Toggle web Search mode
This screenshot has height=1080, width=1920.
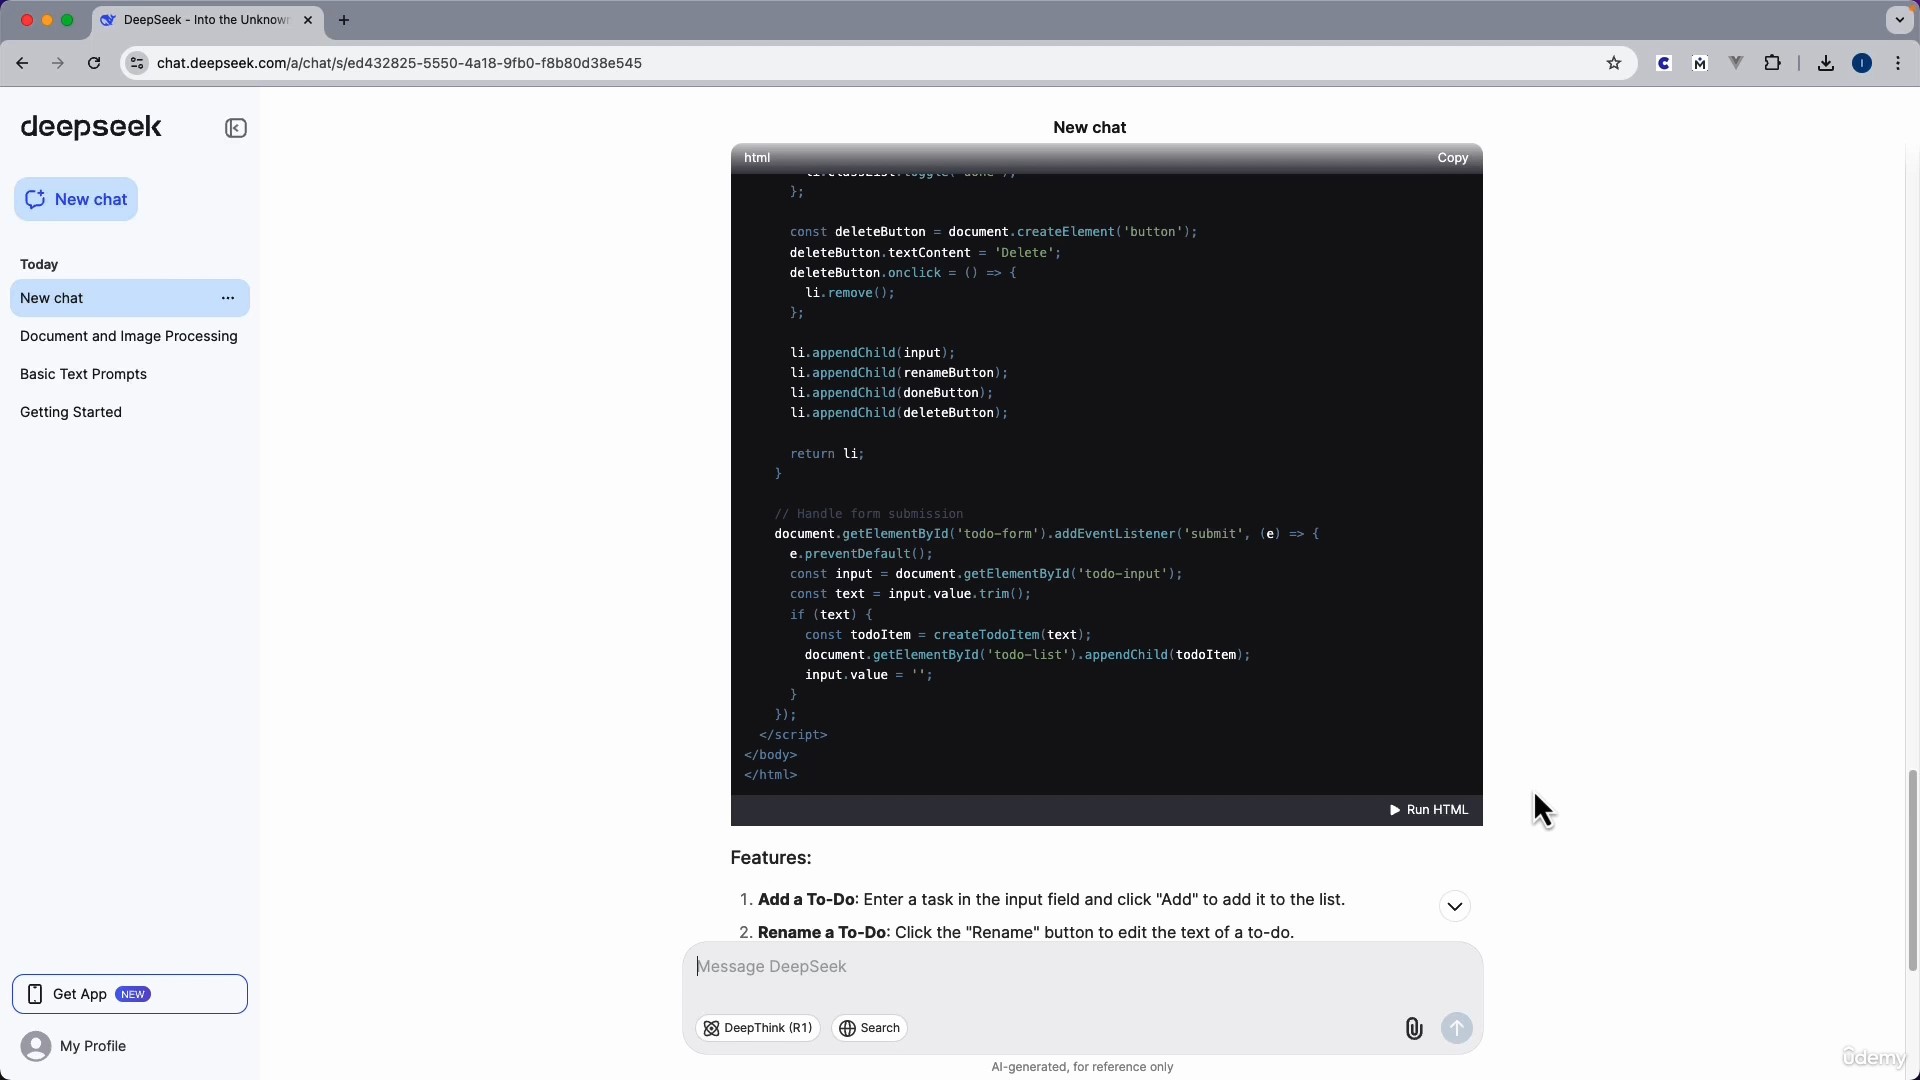click(870, 1028)
